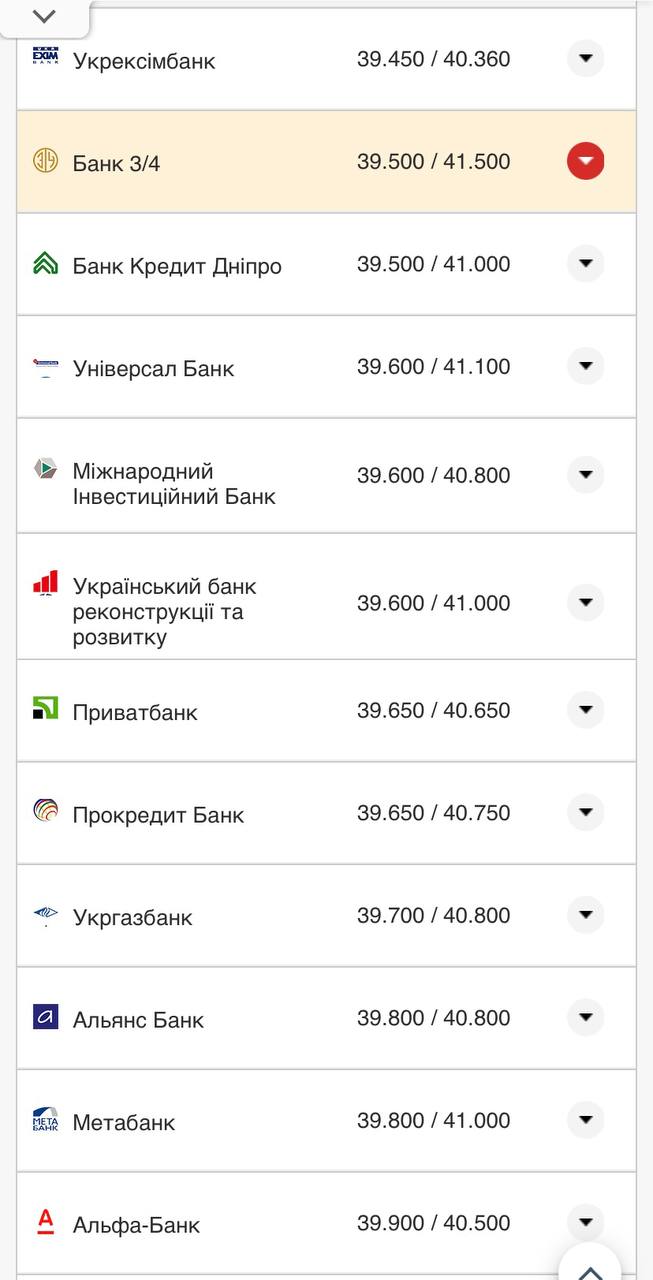Click the scroll-to-top circular button
Screen dimensions: 653x1280
click(x=589, y=1263)
